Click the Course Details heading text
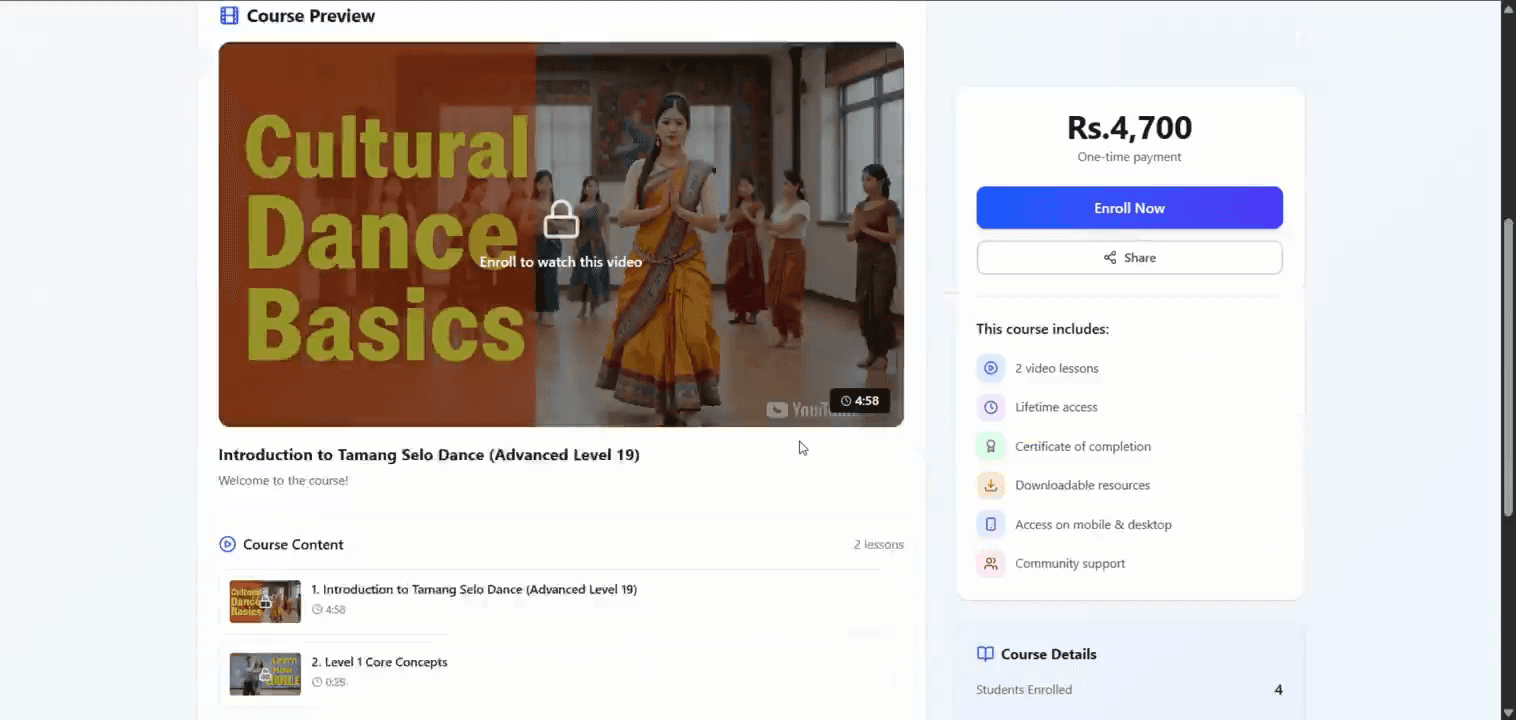Screen dimensions: 1516x720 (1049, 654)
